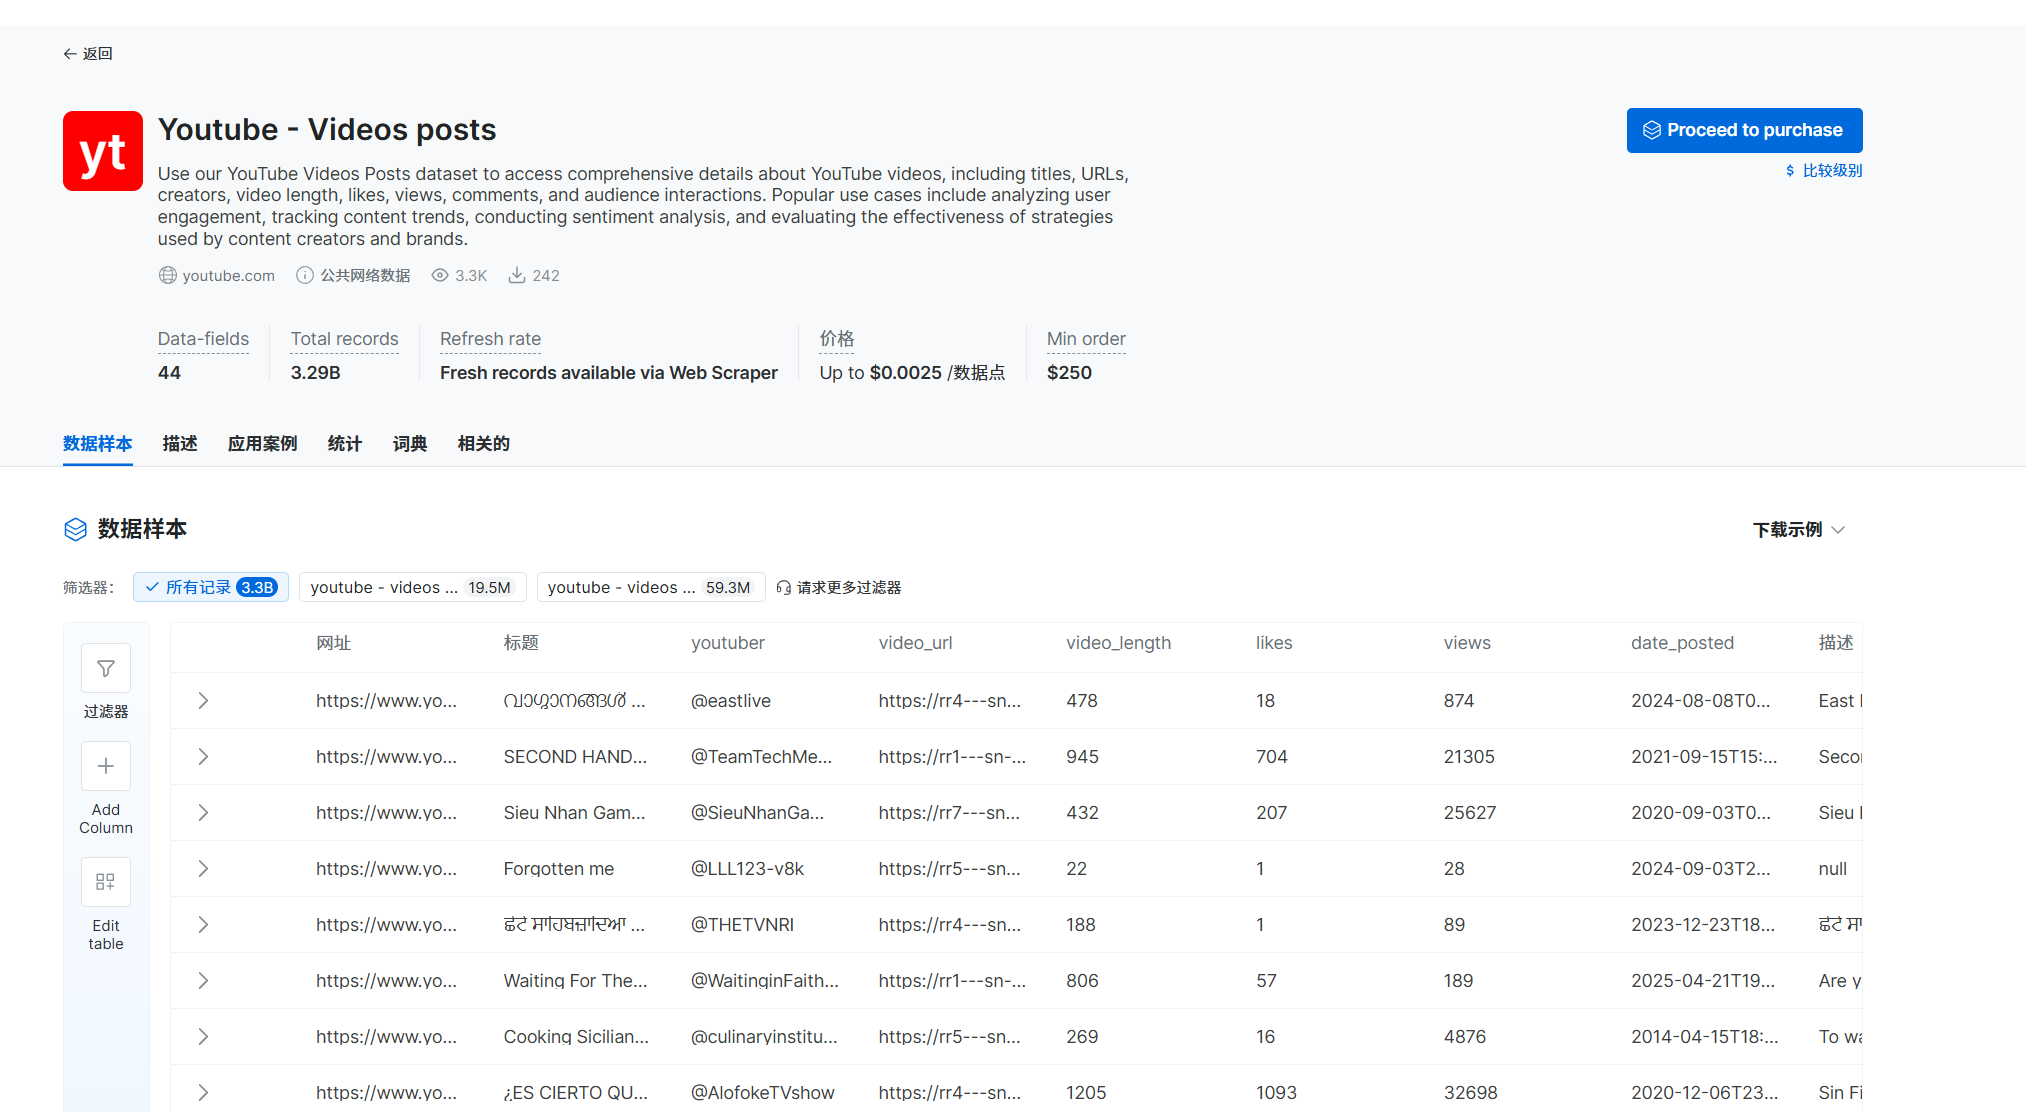Expand the Sieu Nhan Gam... row
The height and width of the screenshot is (1112, 2026).
click(203, 813)
